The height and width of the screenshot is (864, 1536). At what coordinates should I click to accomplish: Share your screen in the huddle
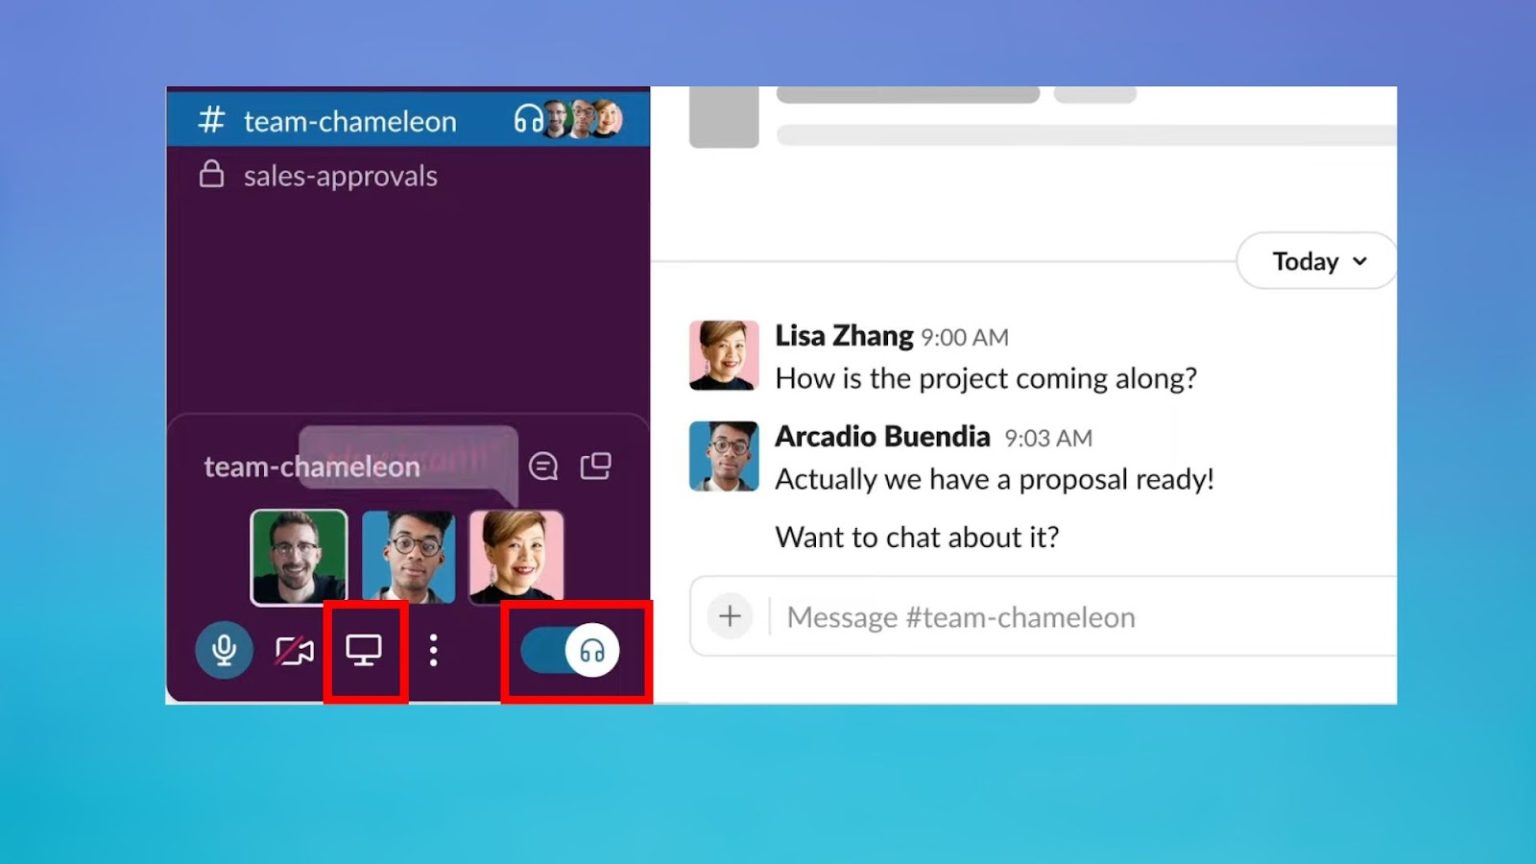[365, 650]
